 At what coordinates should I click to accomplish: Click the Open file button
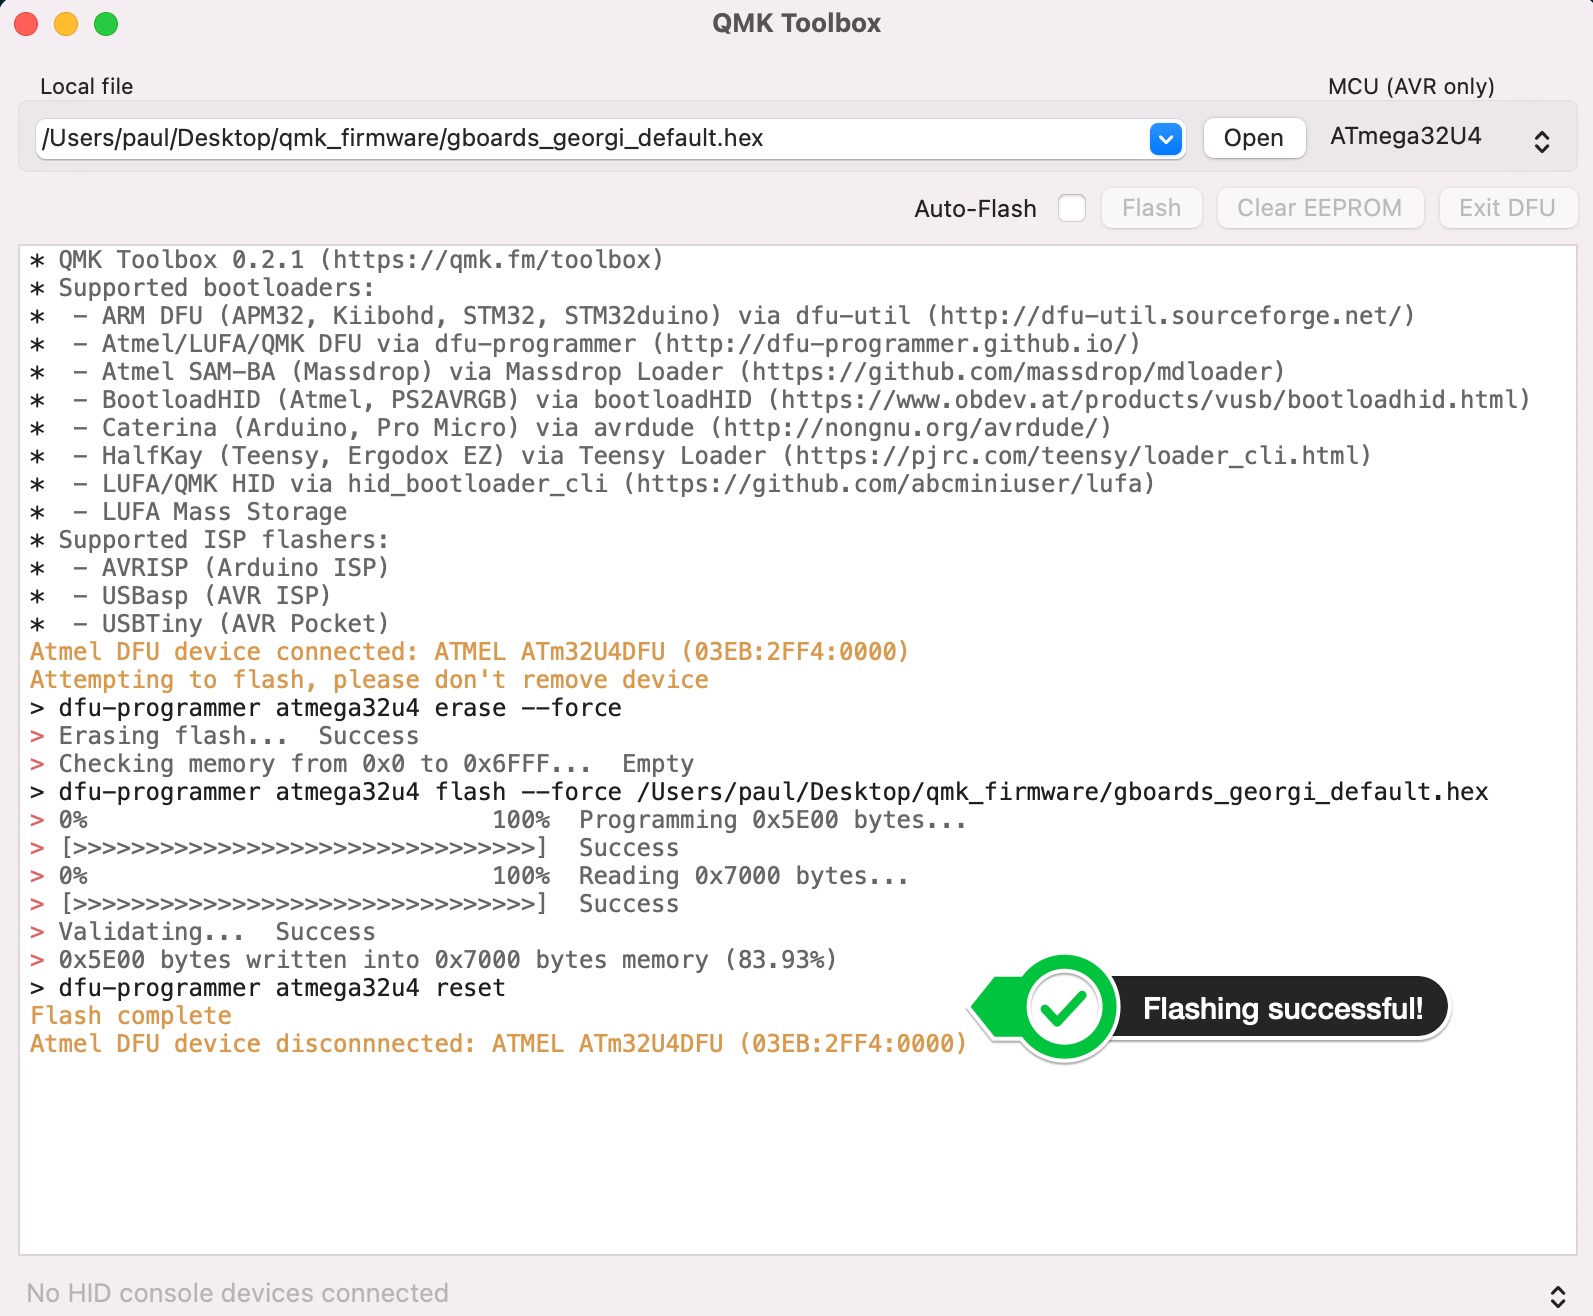1254,138
